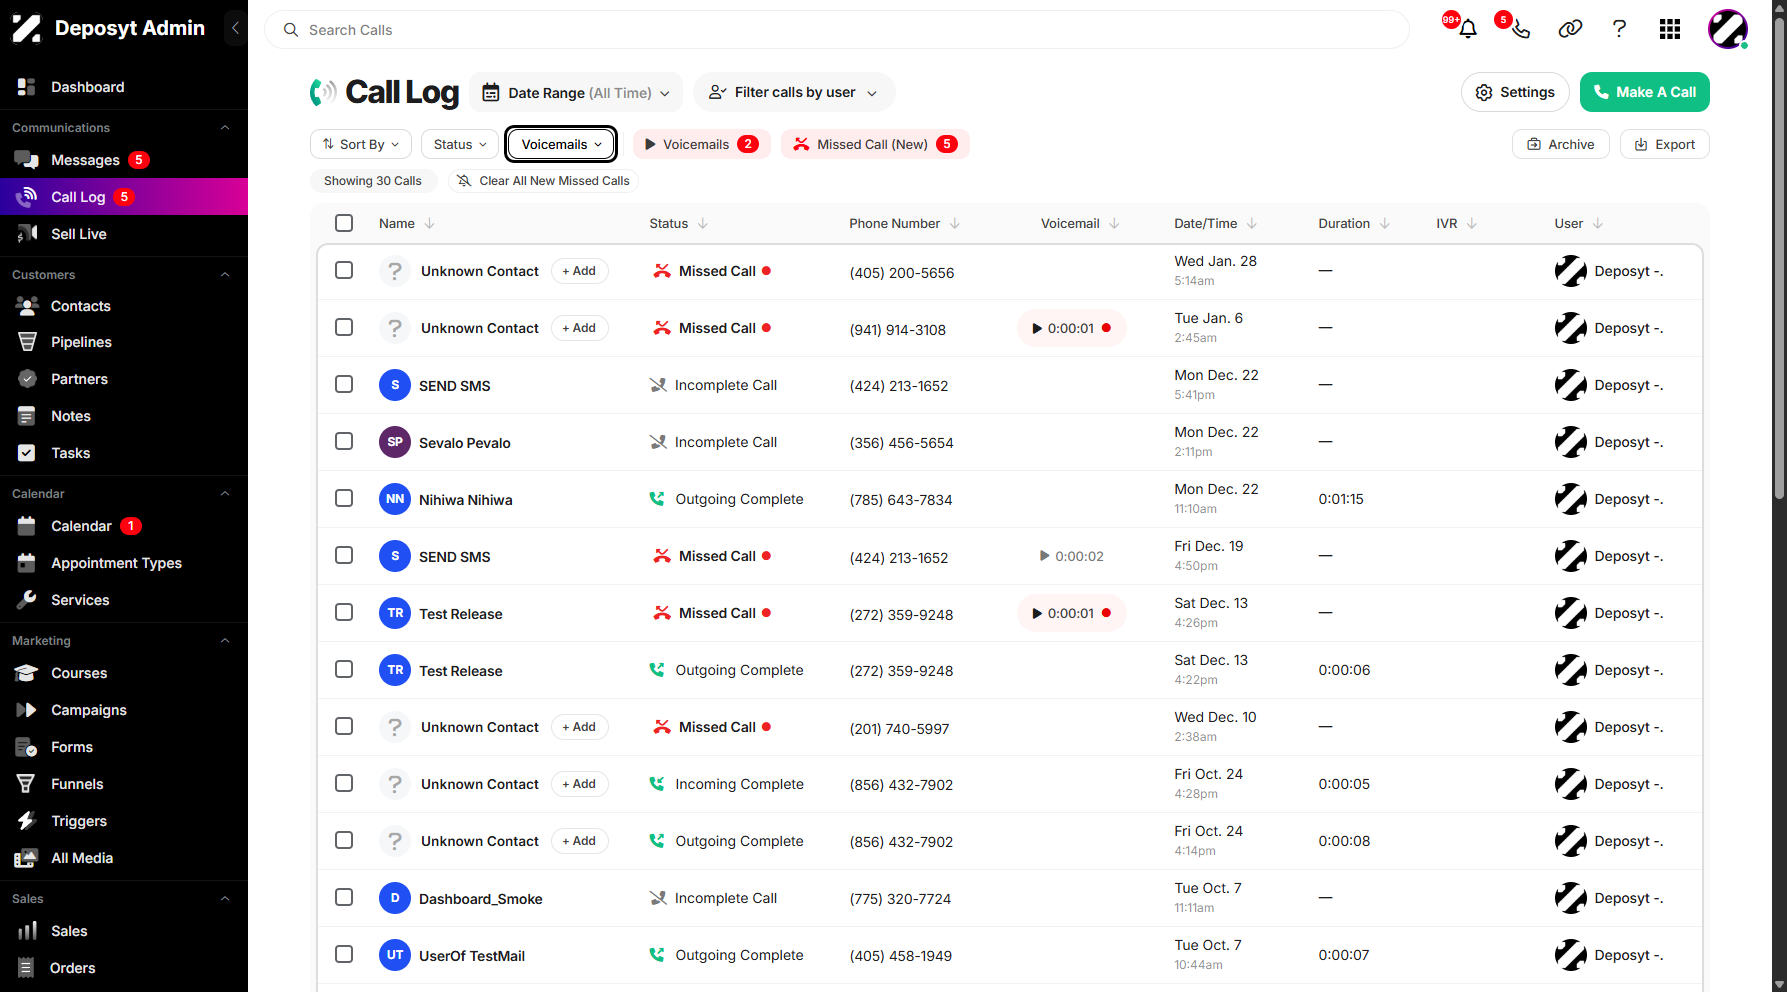Image resolution: width=1787 pixels, height=992 pixels.
Task: Select the Sevalo Pevalo row checkbox
Action: (x=344, y=441)
